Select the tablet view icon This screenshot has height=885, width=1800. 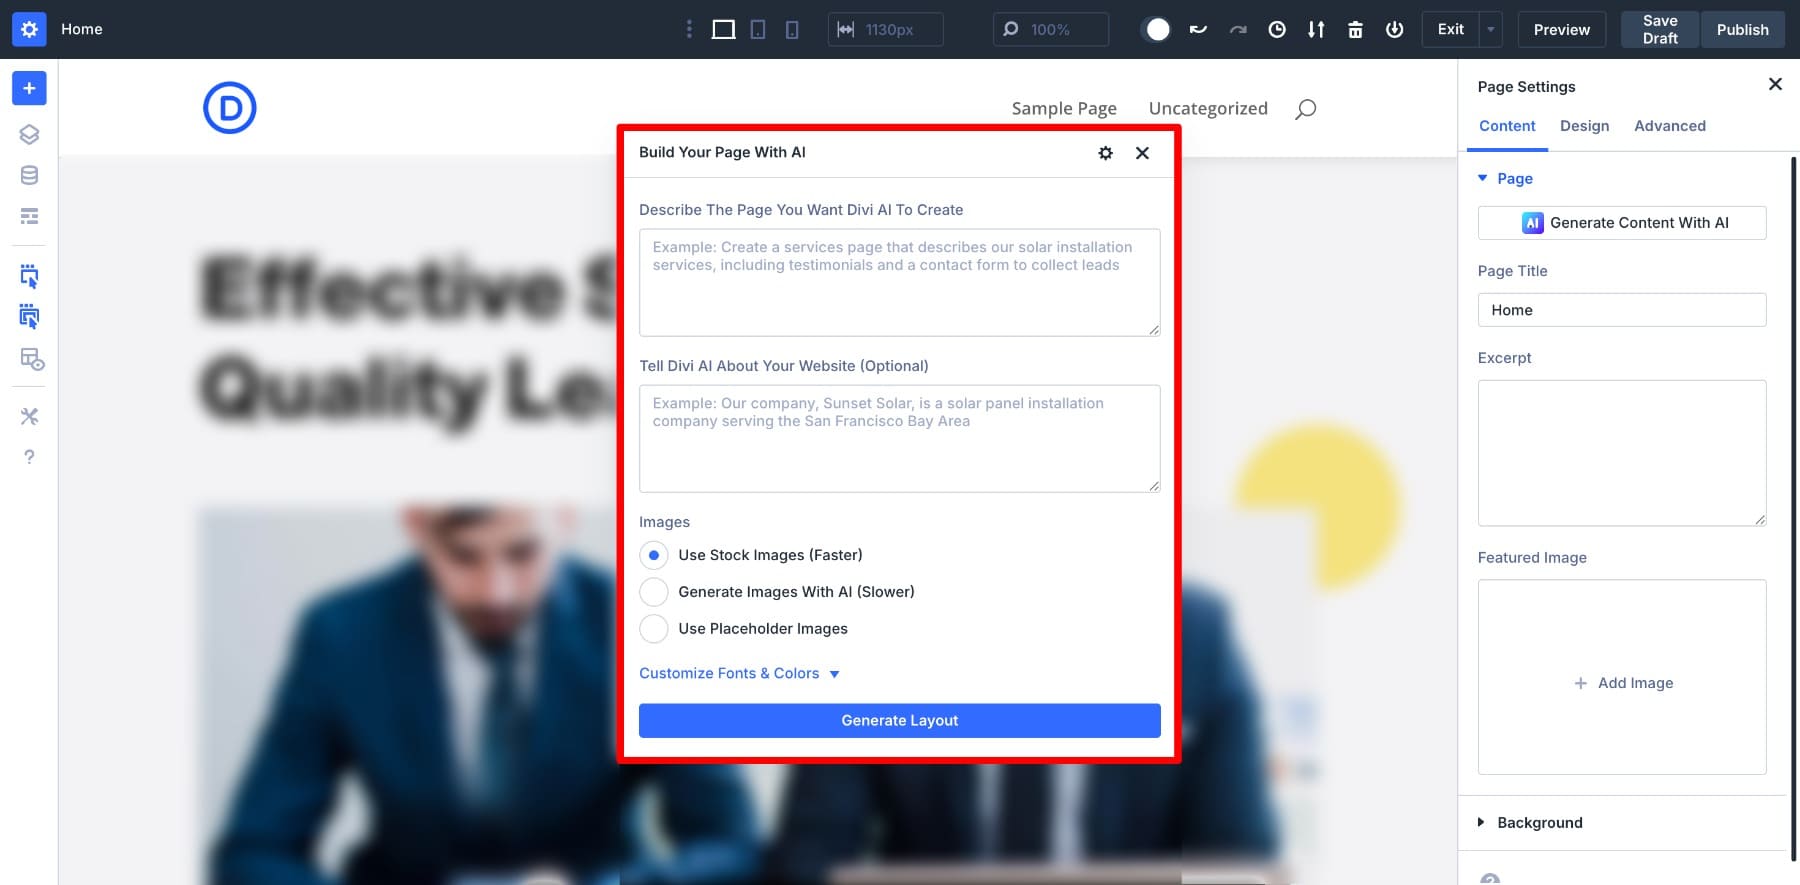pyautogui.click(x=758, y=30)
